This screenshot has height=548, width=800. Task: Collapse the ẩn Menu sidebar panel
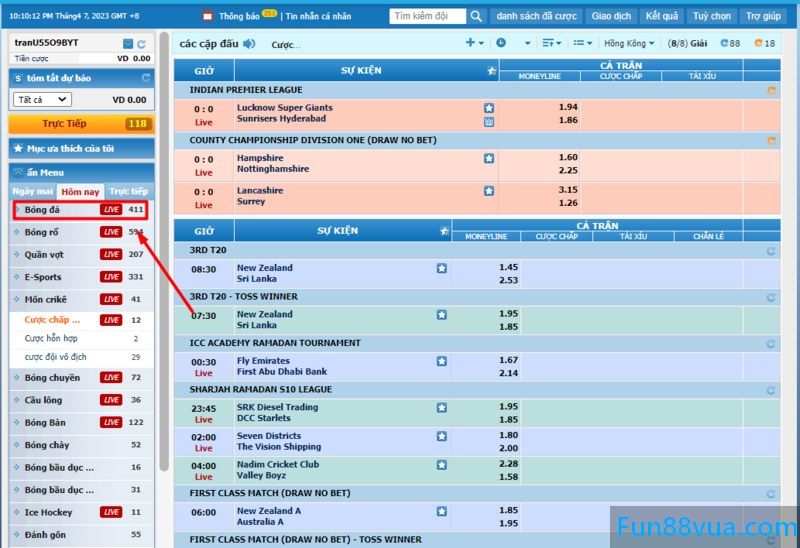[82, 172]
